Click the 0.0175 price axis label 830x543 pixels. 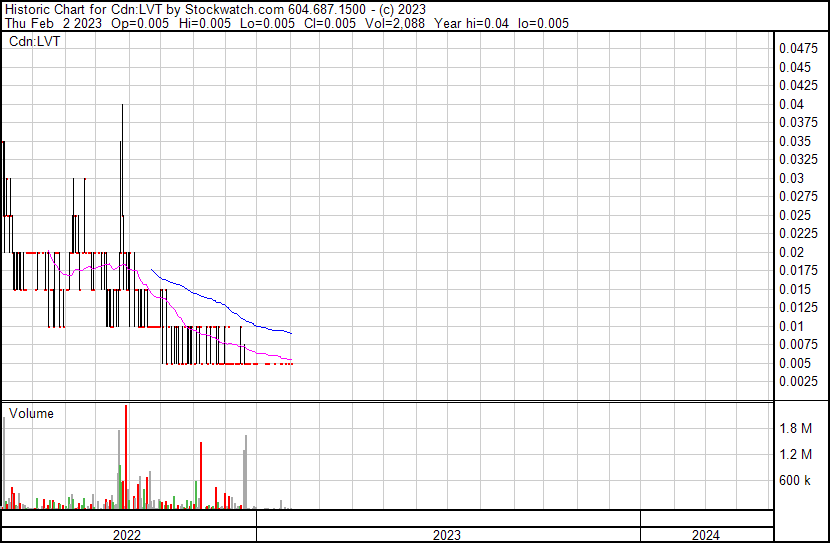(x=798, y=270)
